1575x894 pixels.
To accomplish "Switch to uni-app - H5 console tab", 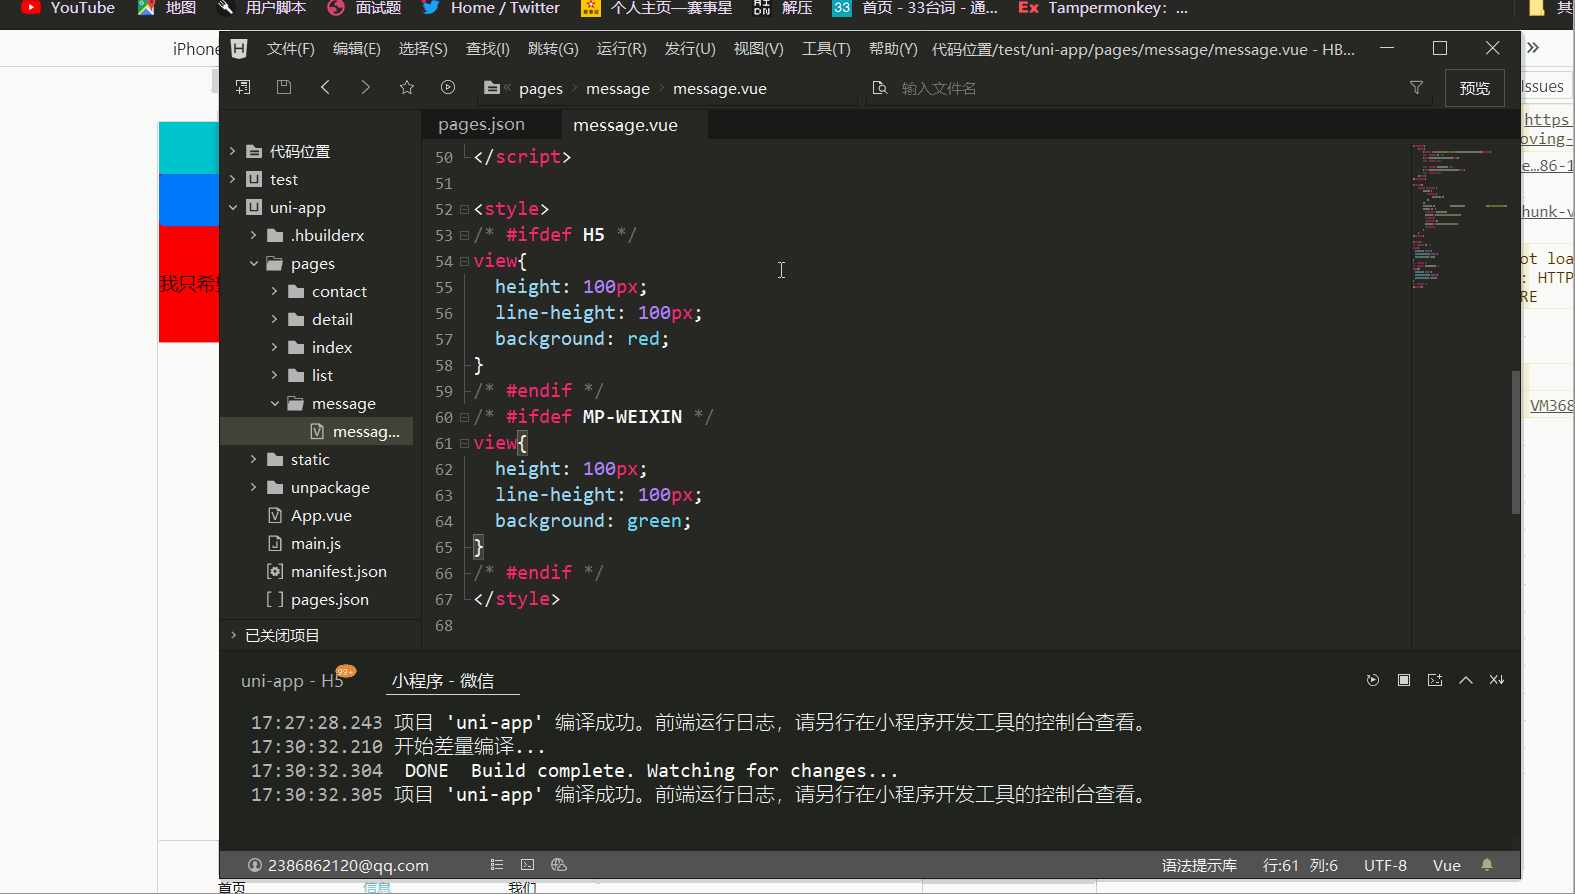I will pos(292,681).
